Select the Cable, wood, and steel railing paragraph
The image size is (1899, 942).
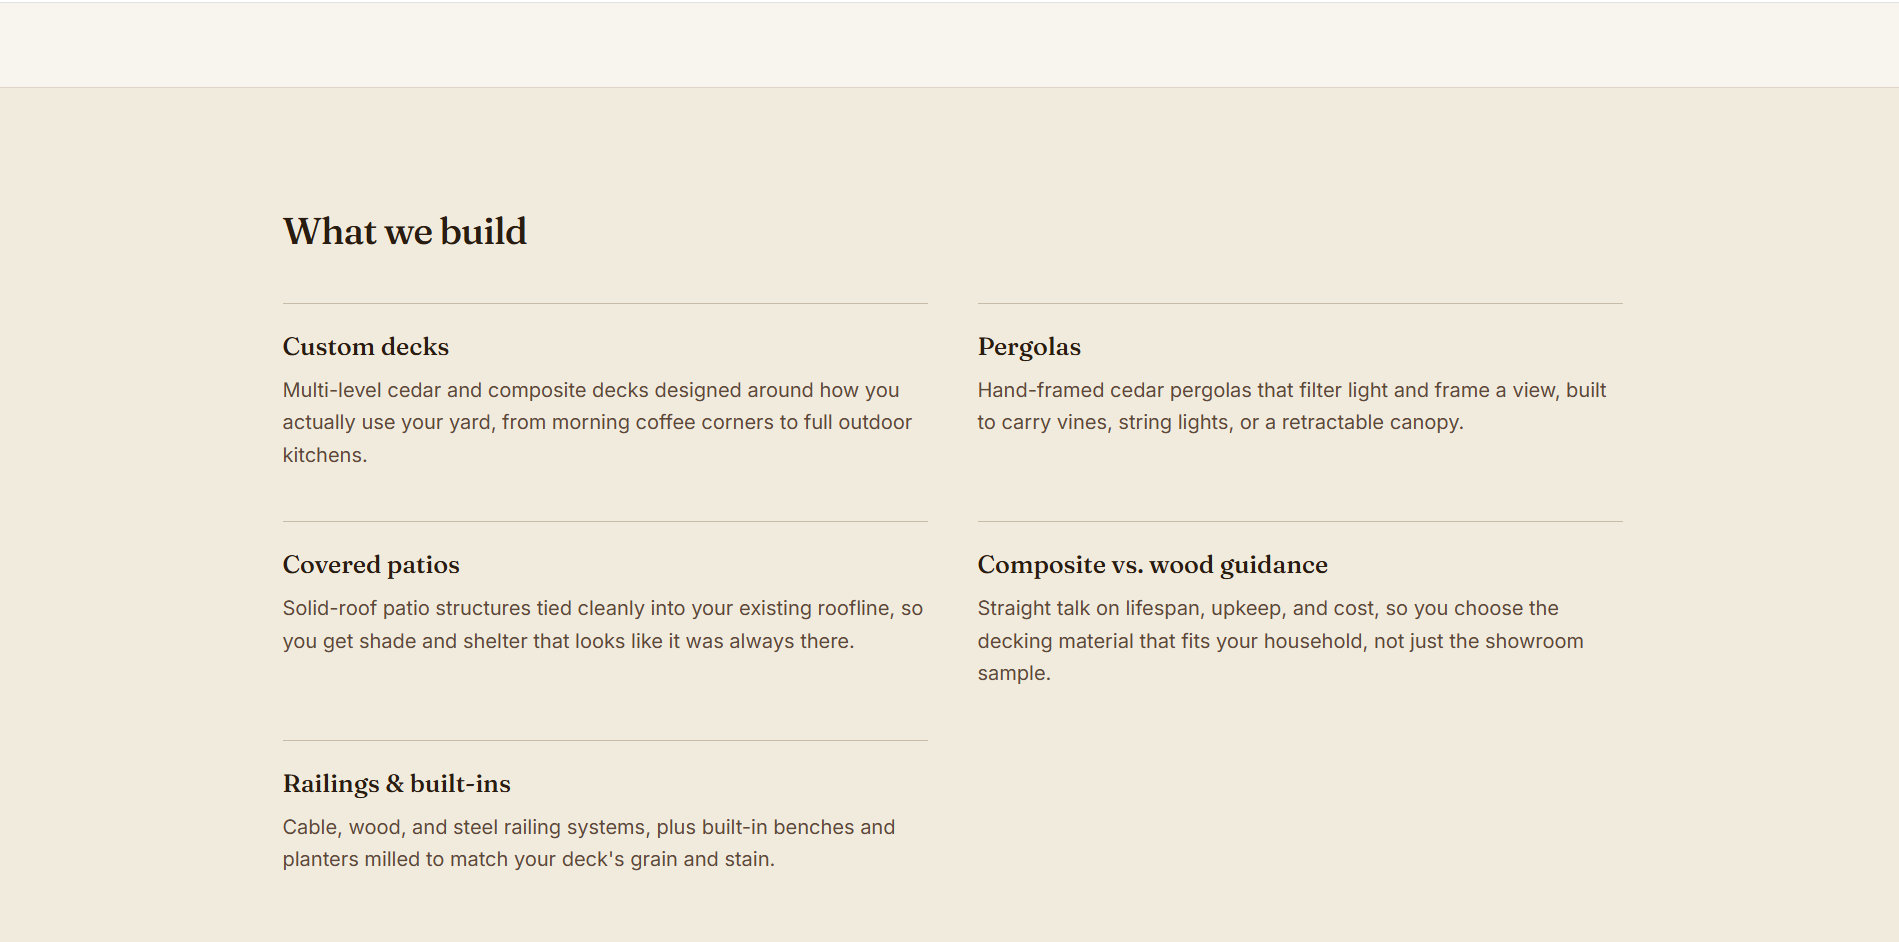click(x=589, y=843)
